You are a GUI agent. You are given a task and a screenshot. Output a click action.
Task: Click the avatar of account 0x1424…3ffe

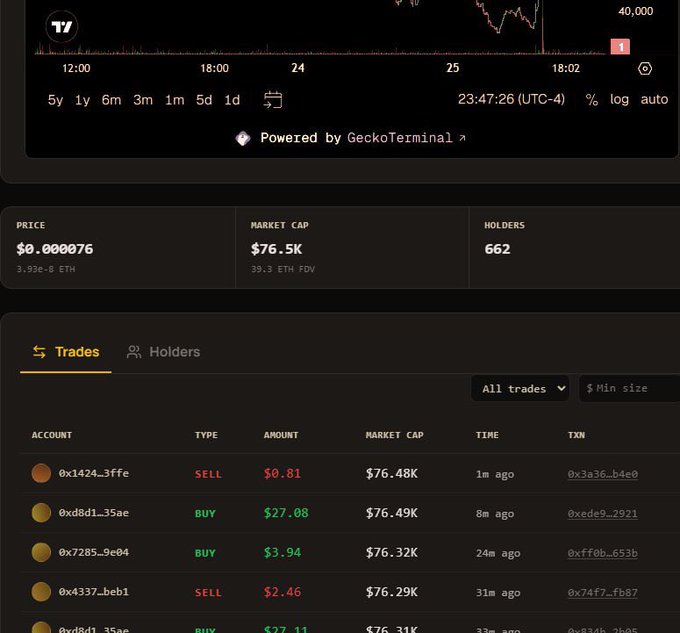(x=41, y=473)
